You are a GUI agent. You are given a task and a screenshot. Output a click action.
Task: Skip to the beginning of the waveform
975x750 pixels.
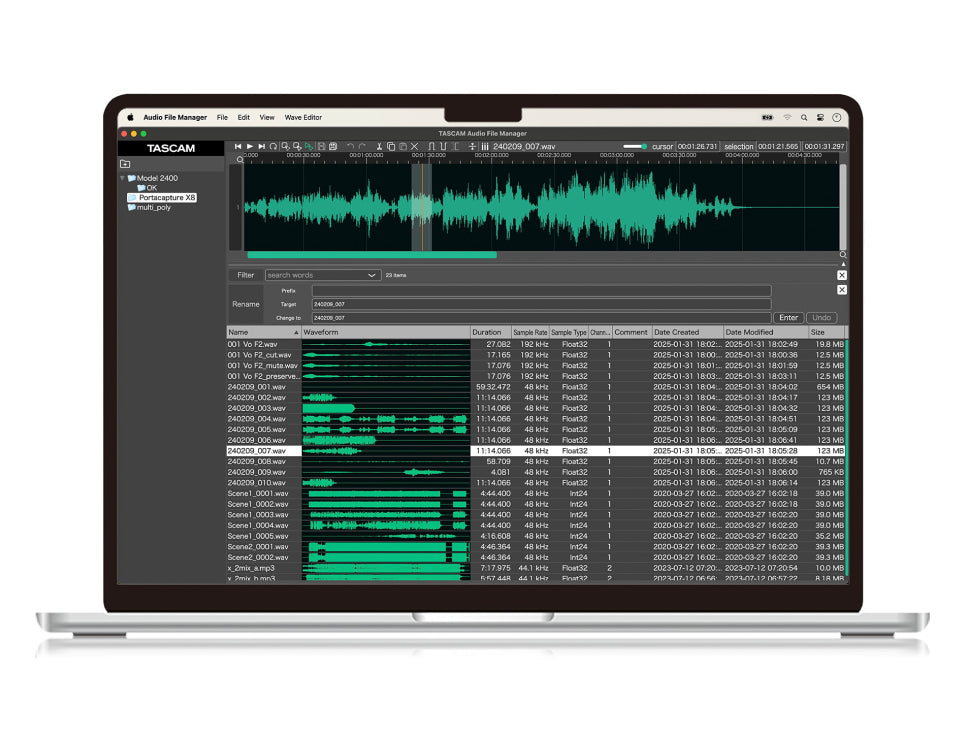(238, 146)
